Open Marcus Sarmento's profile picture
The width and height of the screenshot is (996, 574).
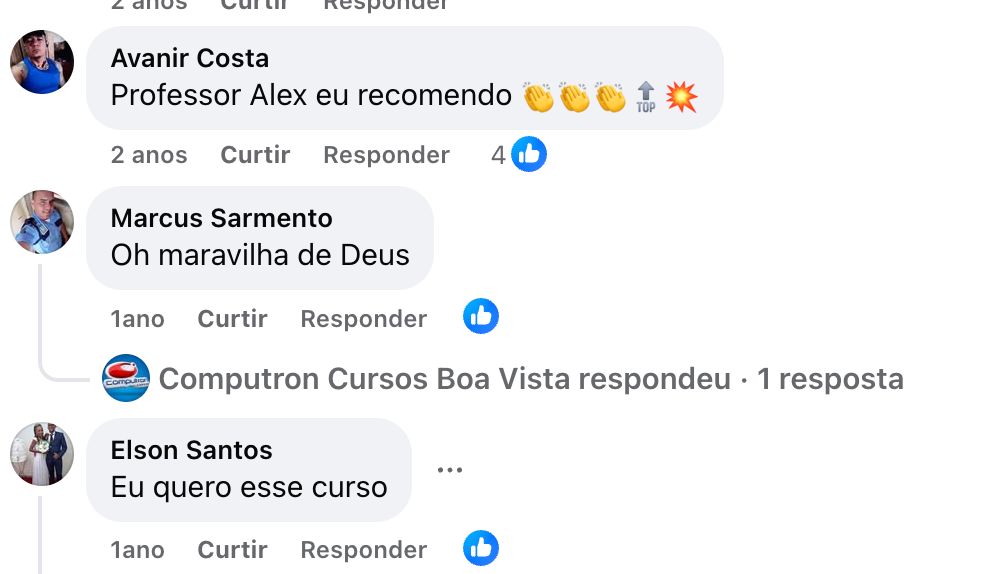(x=42, y=222)
